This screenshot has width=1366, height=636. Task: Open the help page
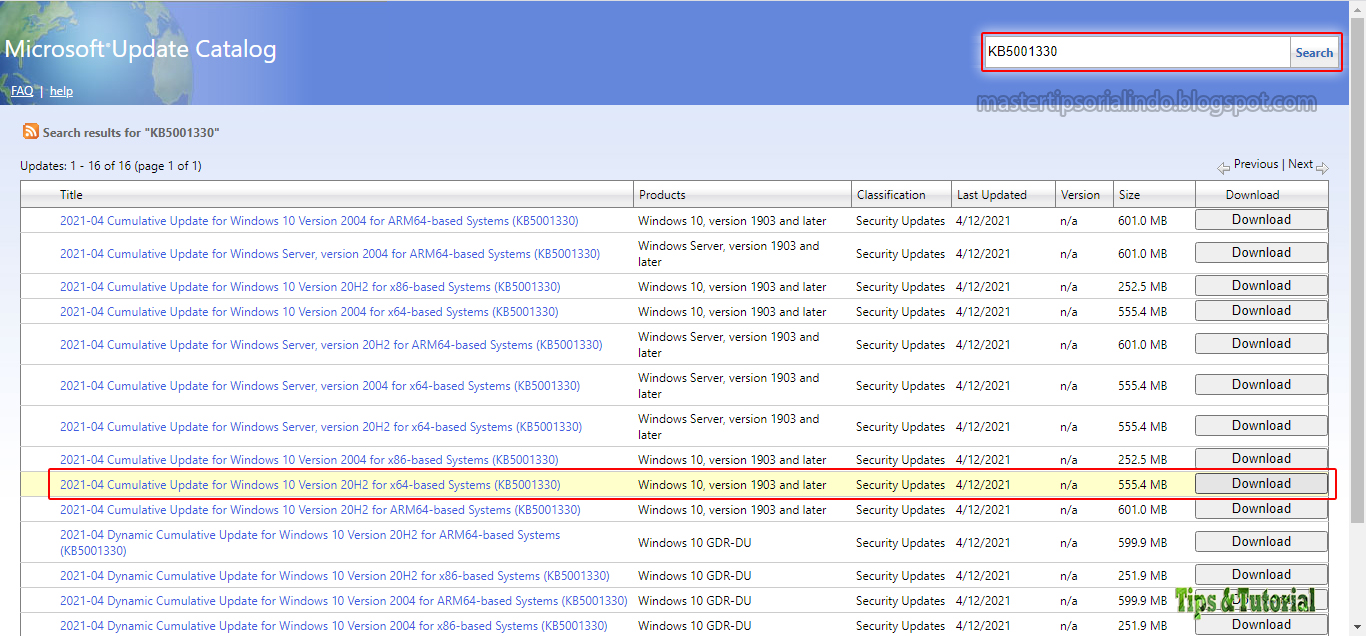(61, 90)
